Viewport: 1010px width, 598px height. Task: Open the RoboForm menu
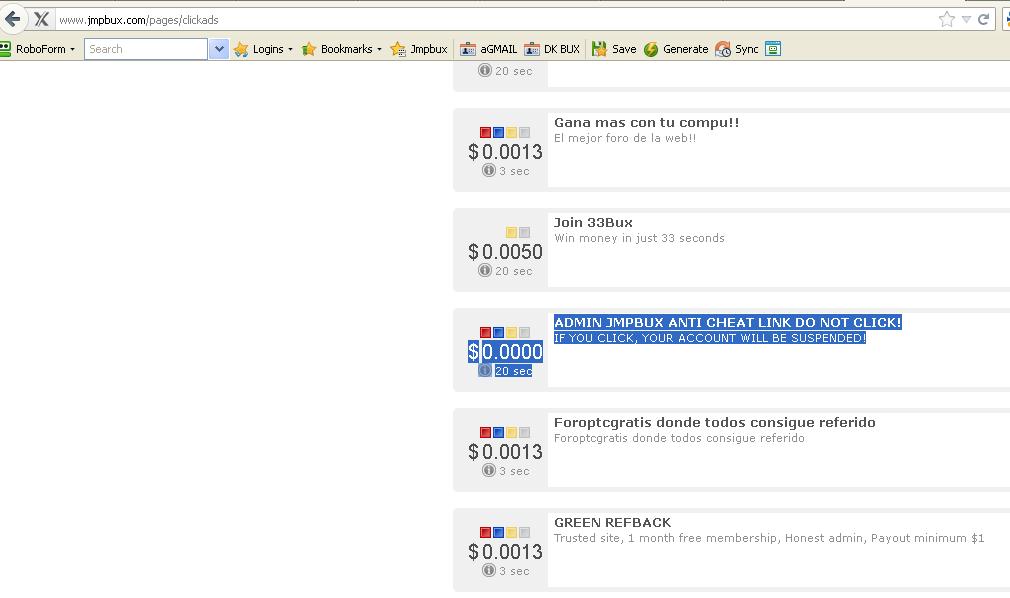[x=38, y=49]
